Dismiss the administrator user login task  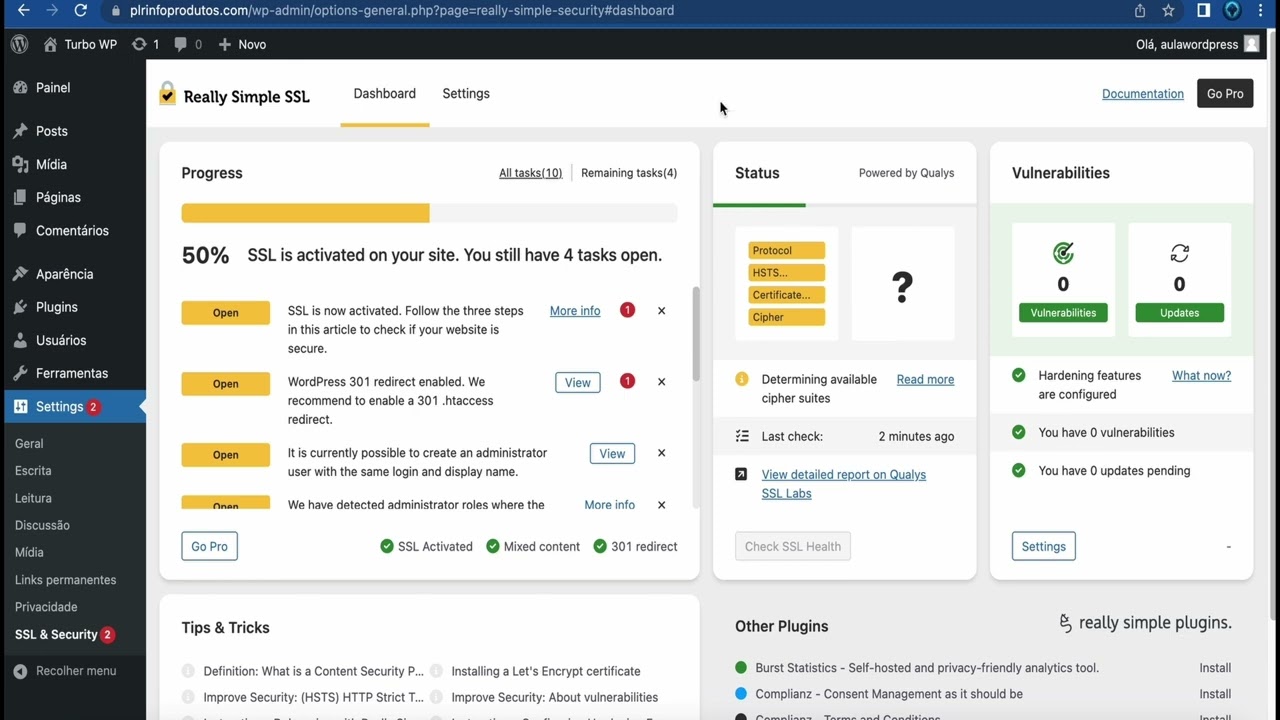click(661, 453)
